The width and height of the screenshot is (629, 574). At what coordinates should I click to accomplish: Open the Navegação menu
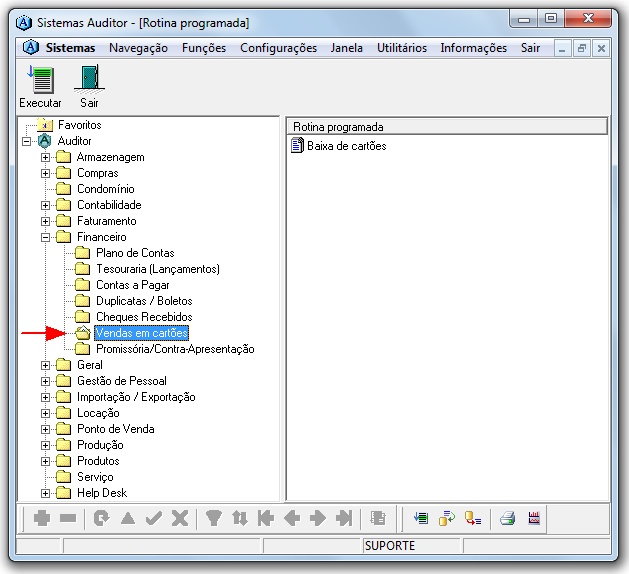click(x=138, y=48)
